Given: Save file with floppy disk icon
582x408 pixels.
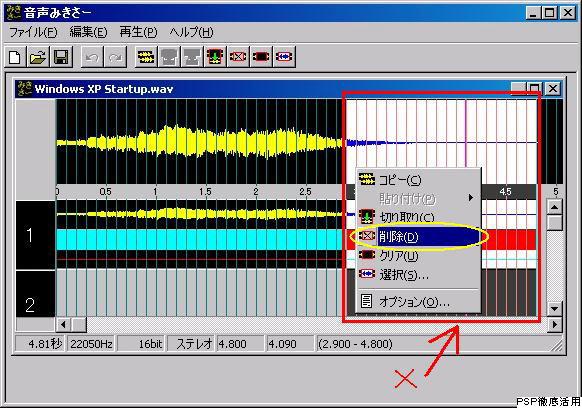Looking at the screenshot, I should pyautogui.click(x=61, y=57).
